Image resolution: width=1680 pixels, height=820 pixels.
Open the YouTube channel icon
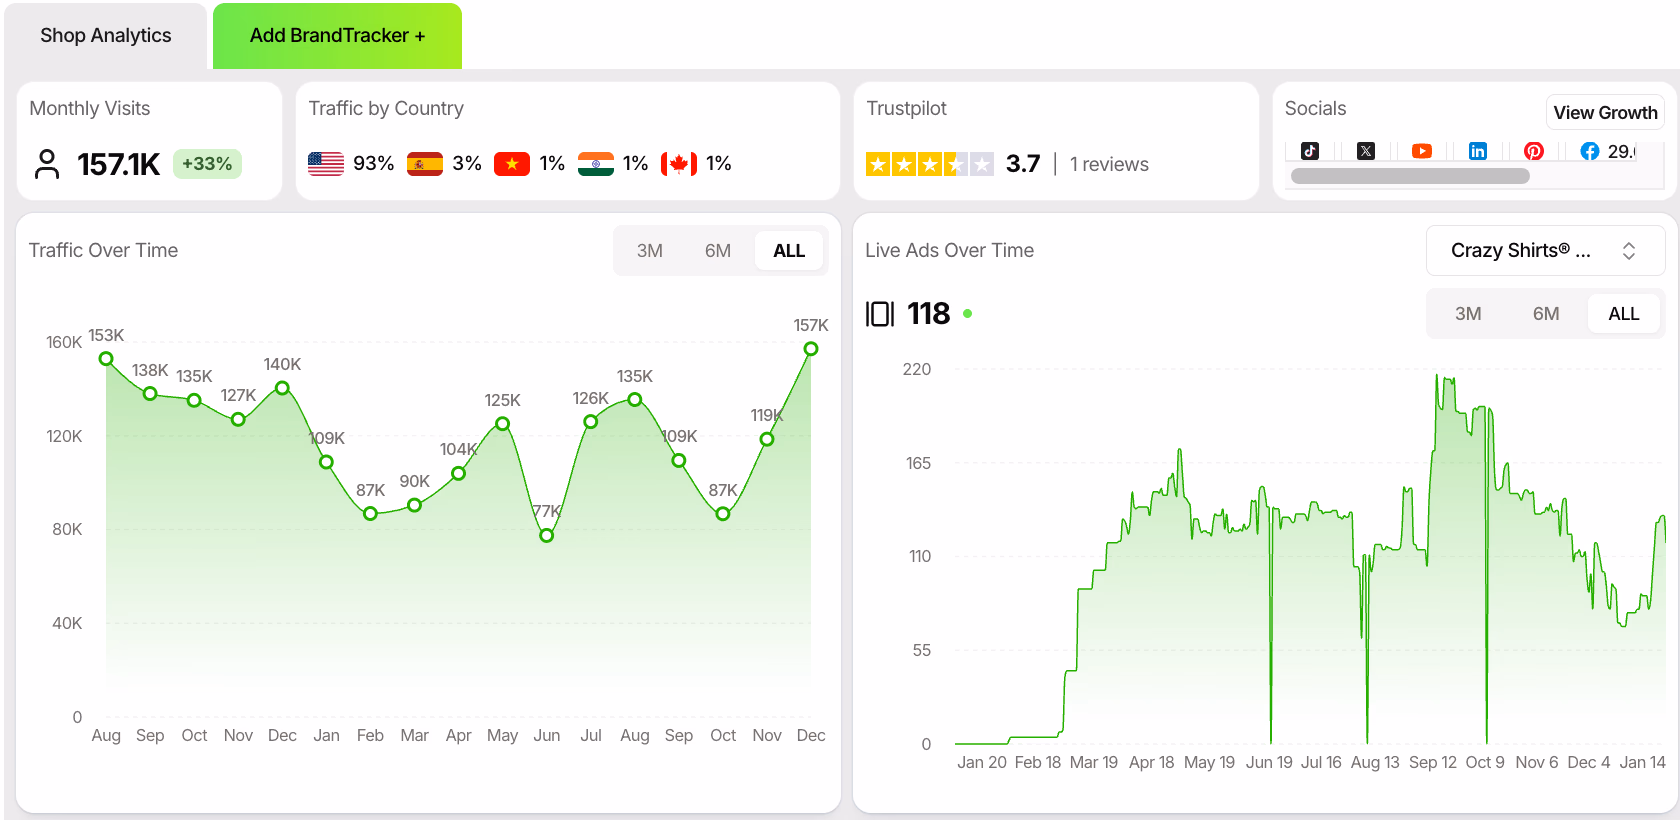click(1422, 150)
